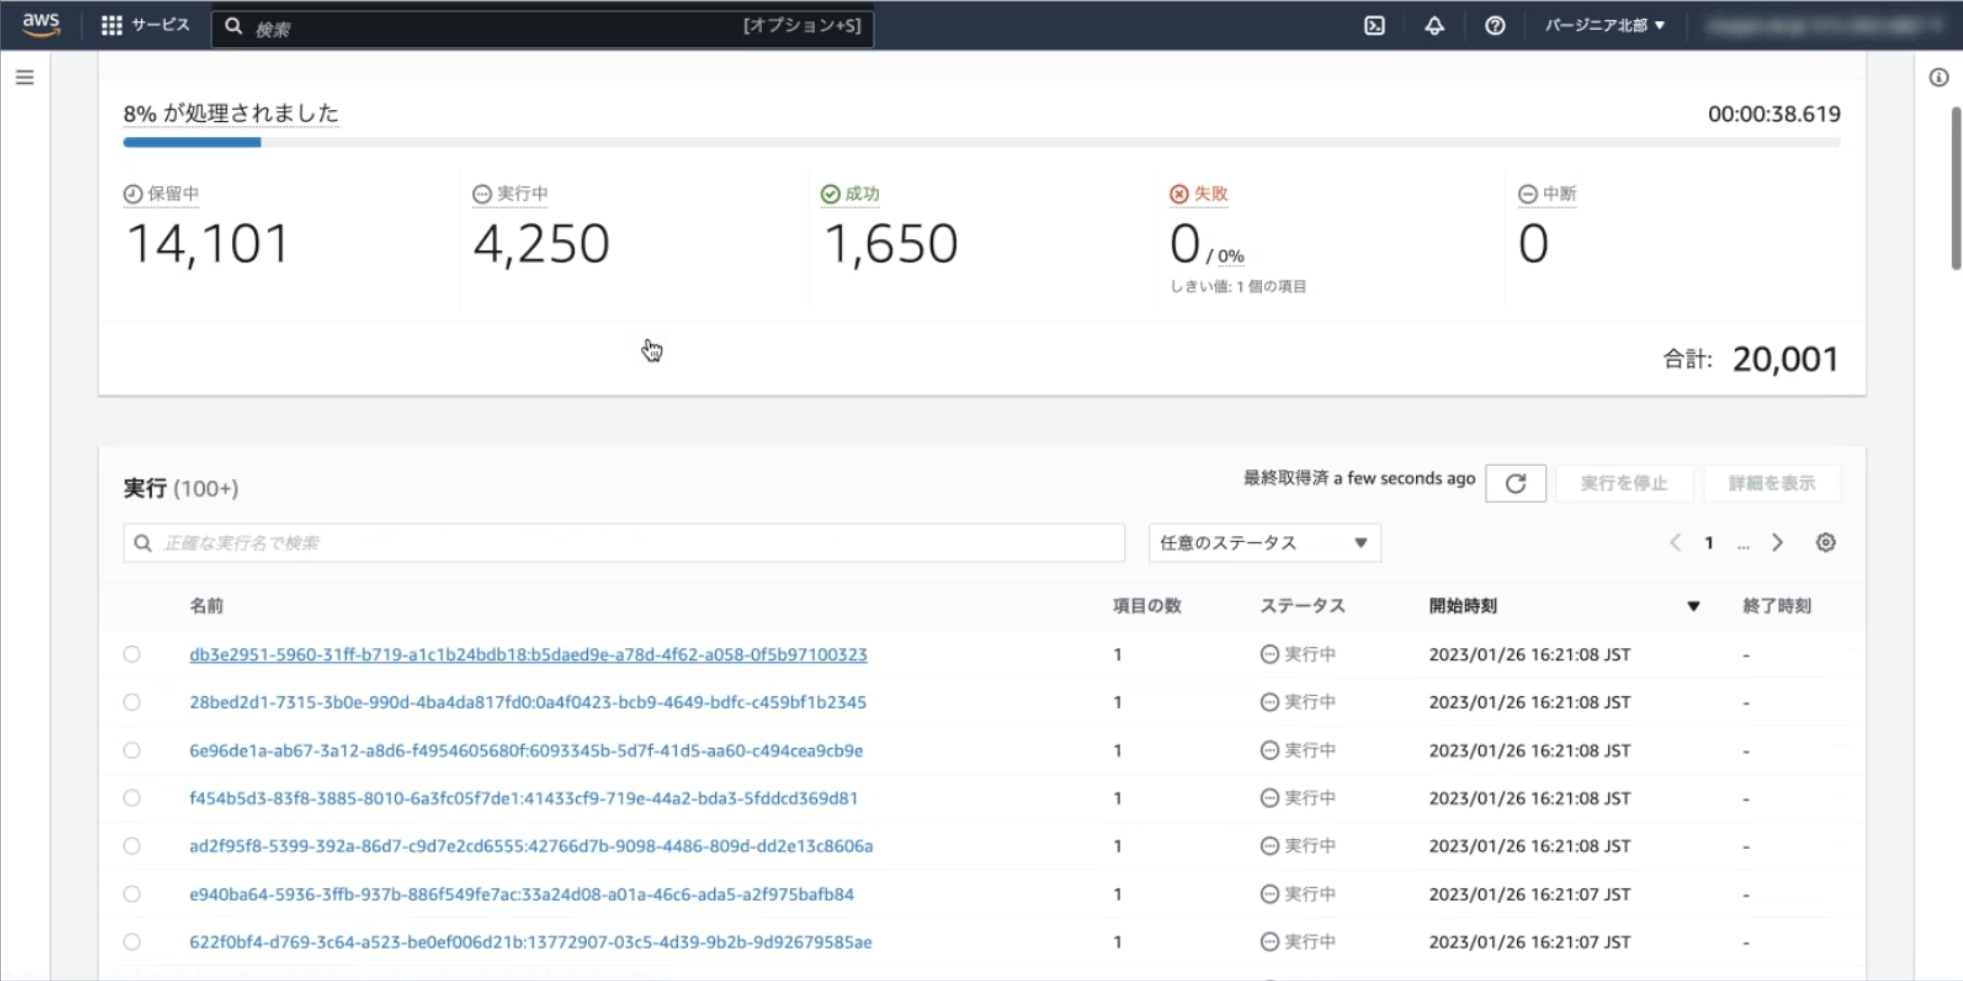1963x981 pixels.
Task: Open the notifications bell
Action: (x=1434, y=26)
